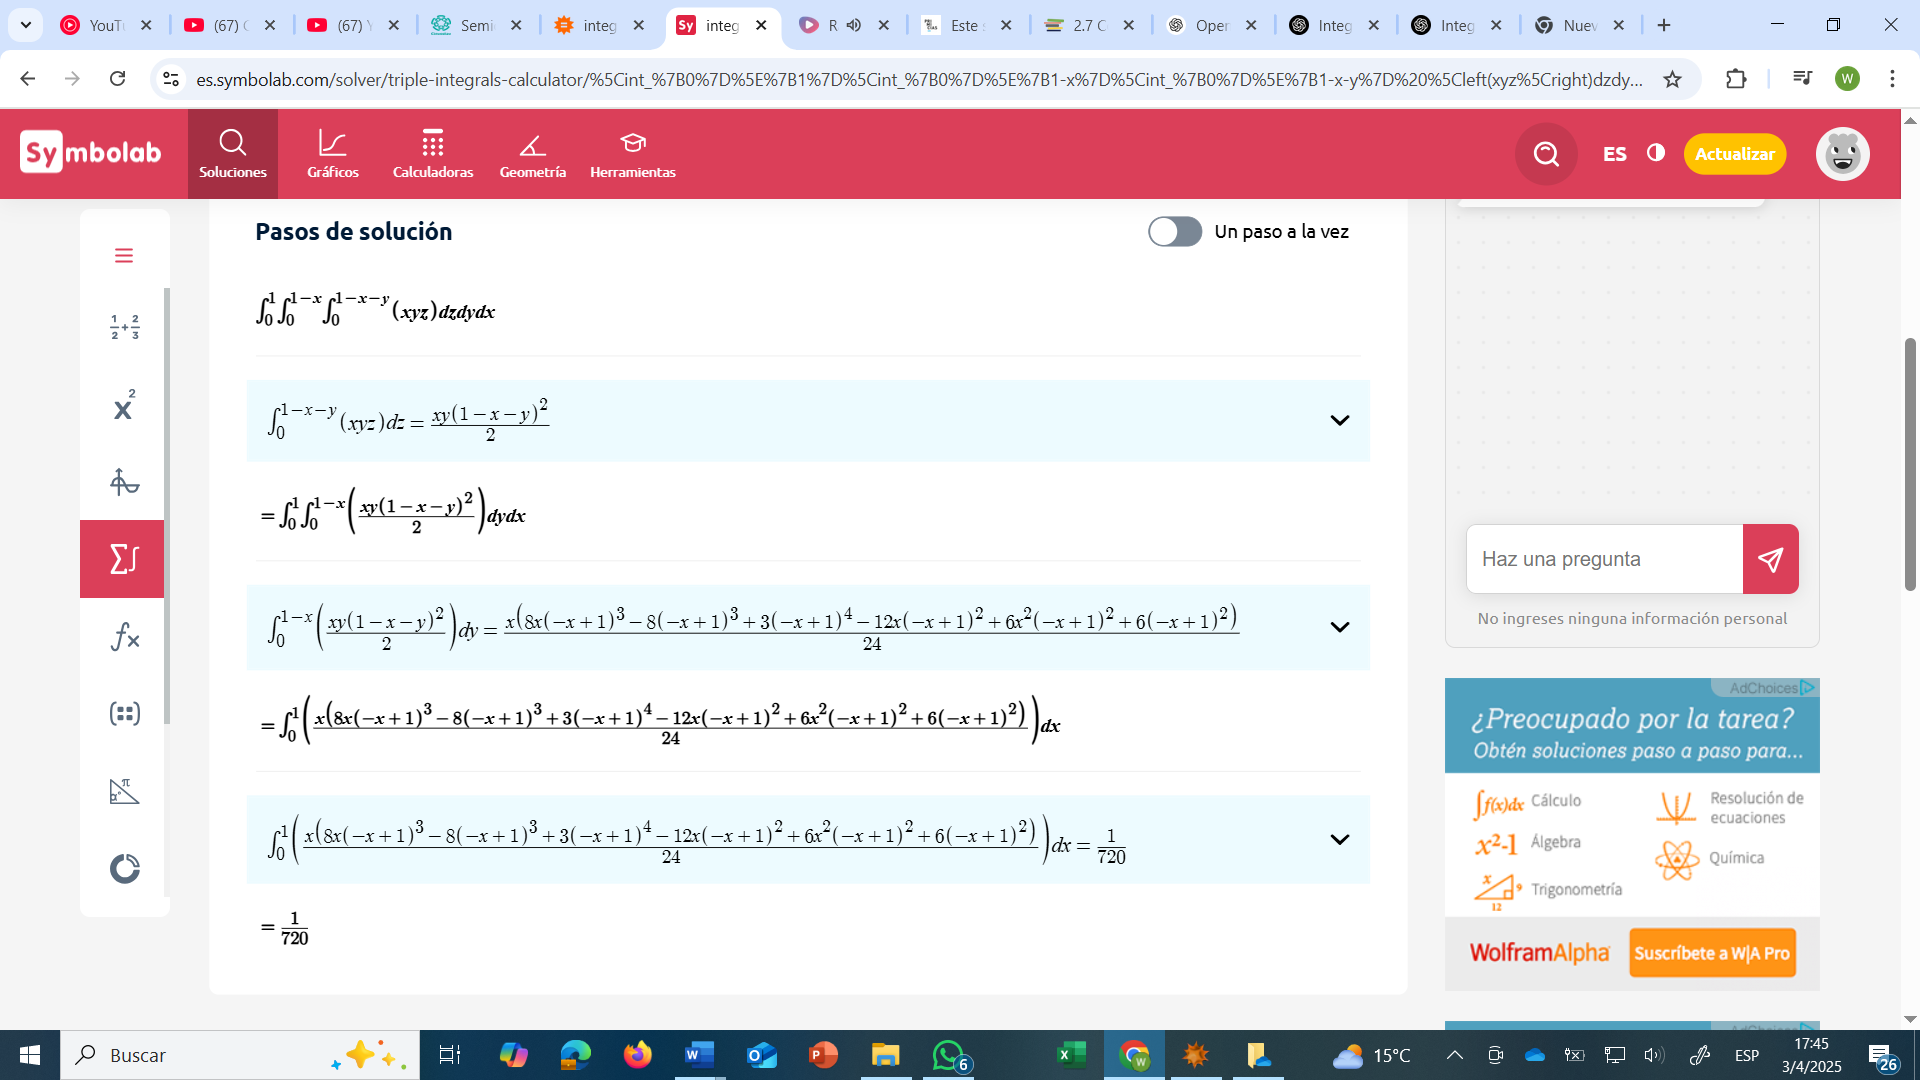This screenshot has height=1080, width=1920.
Task: Select the x squared algebra icon
Action: (124, 405)
